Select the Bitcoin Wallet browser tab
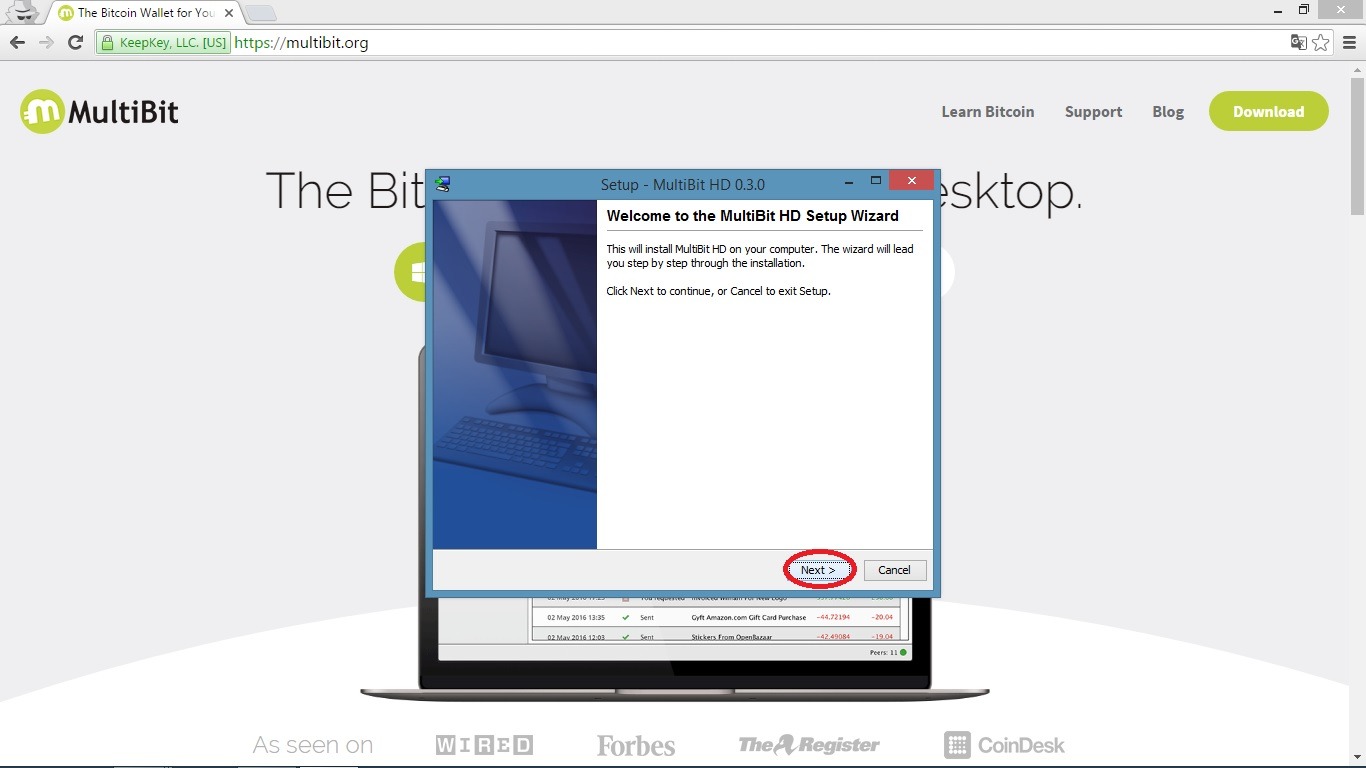Screen dimensions: 1366x768 coord(140,13)
